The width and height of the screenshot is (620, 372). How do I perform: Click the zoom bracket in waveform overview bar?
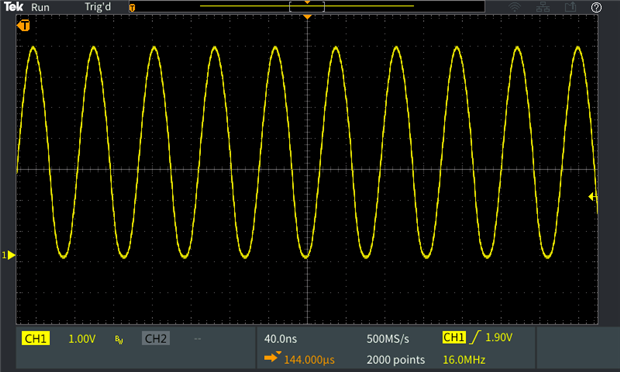(307, 6)
